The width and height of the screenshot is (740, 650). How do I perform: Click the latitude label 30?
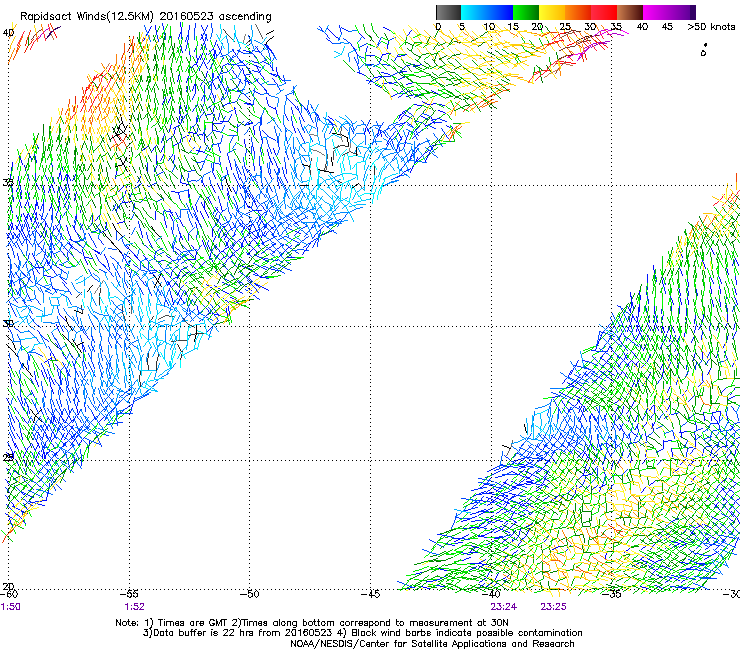coord(8,324)
